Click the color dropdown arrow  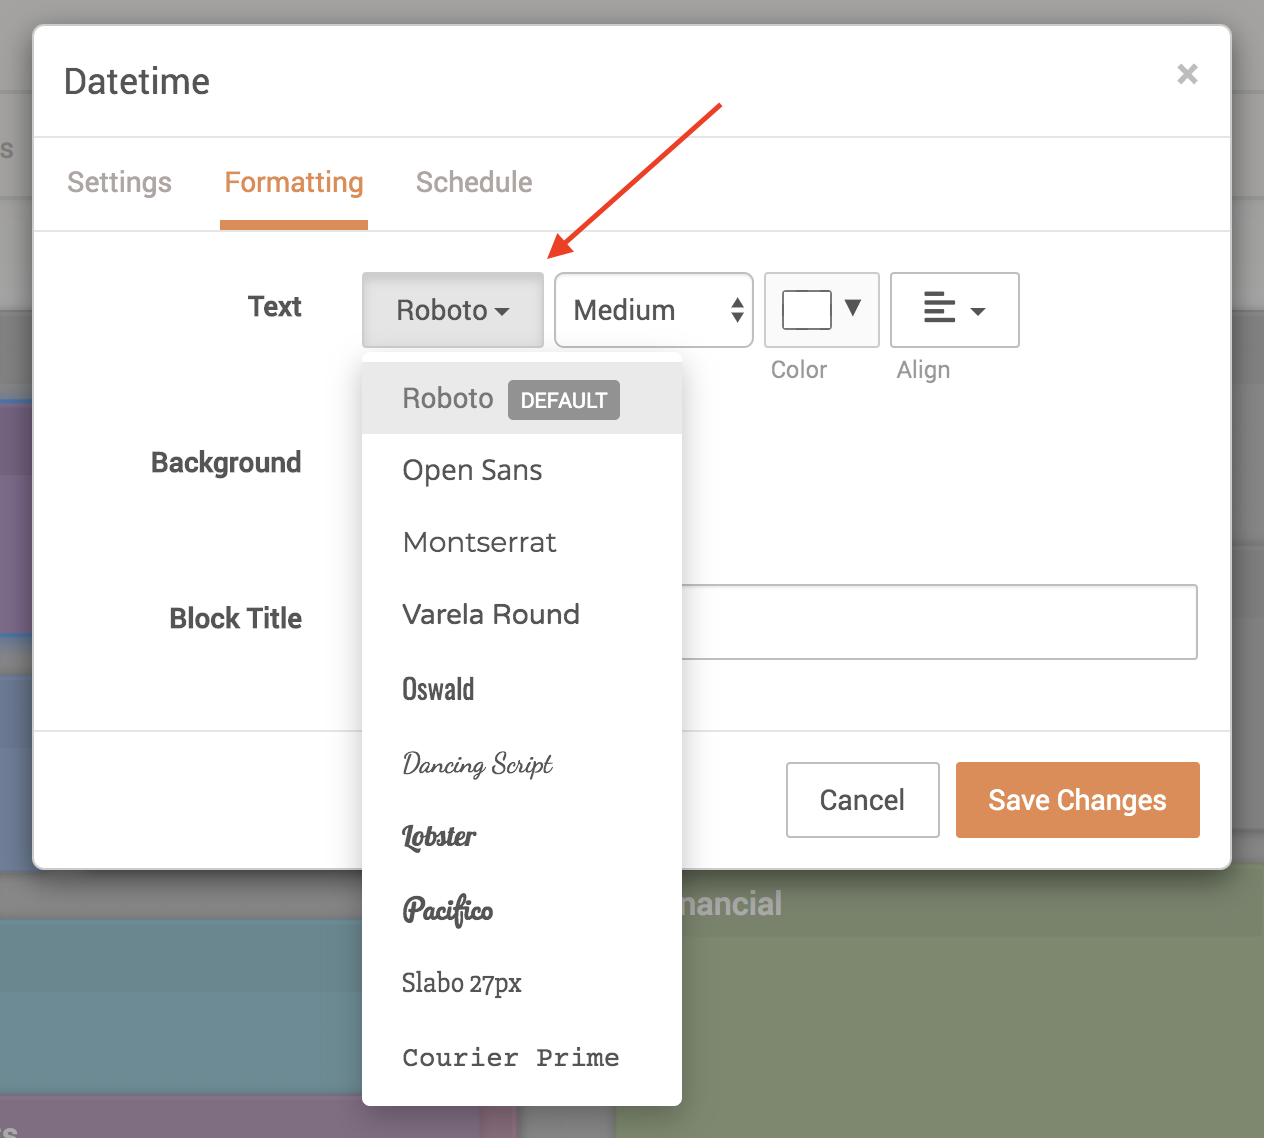(x=850, y=310)
